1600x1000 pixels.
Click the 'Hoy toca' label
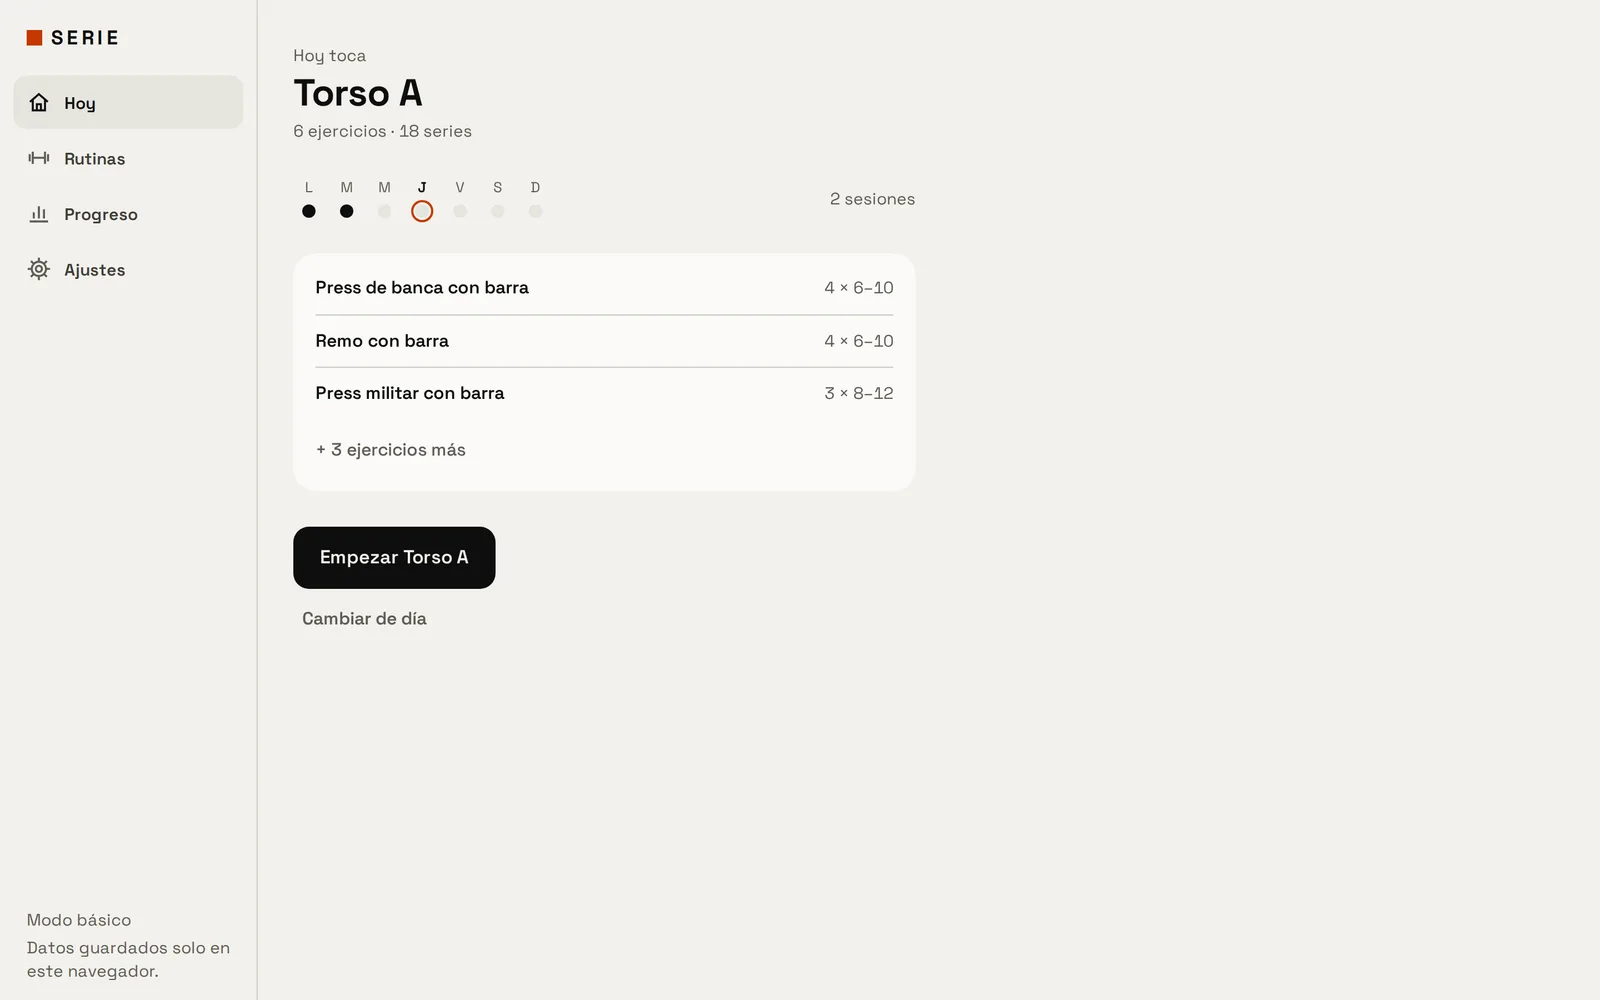329,56
